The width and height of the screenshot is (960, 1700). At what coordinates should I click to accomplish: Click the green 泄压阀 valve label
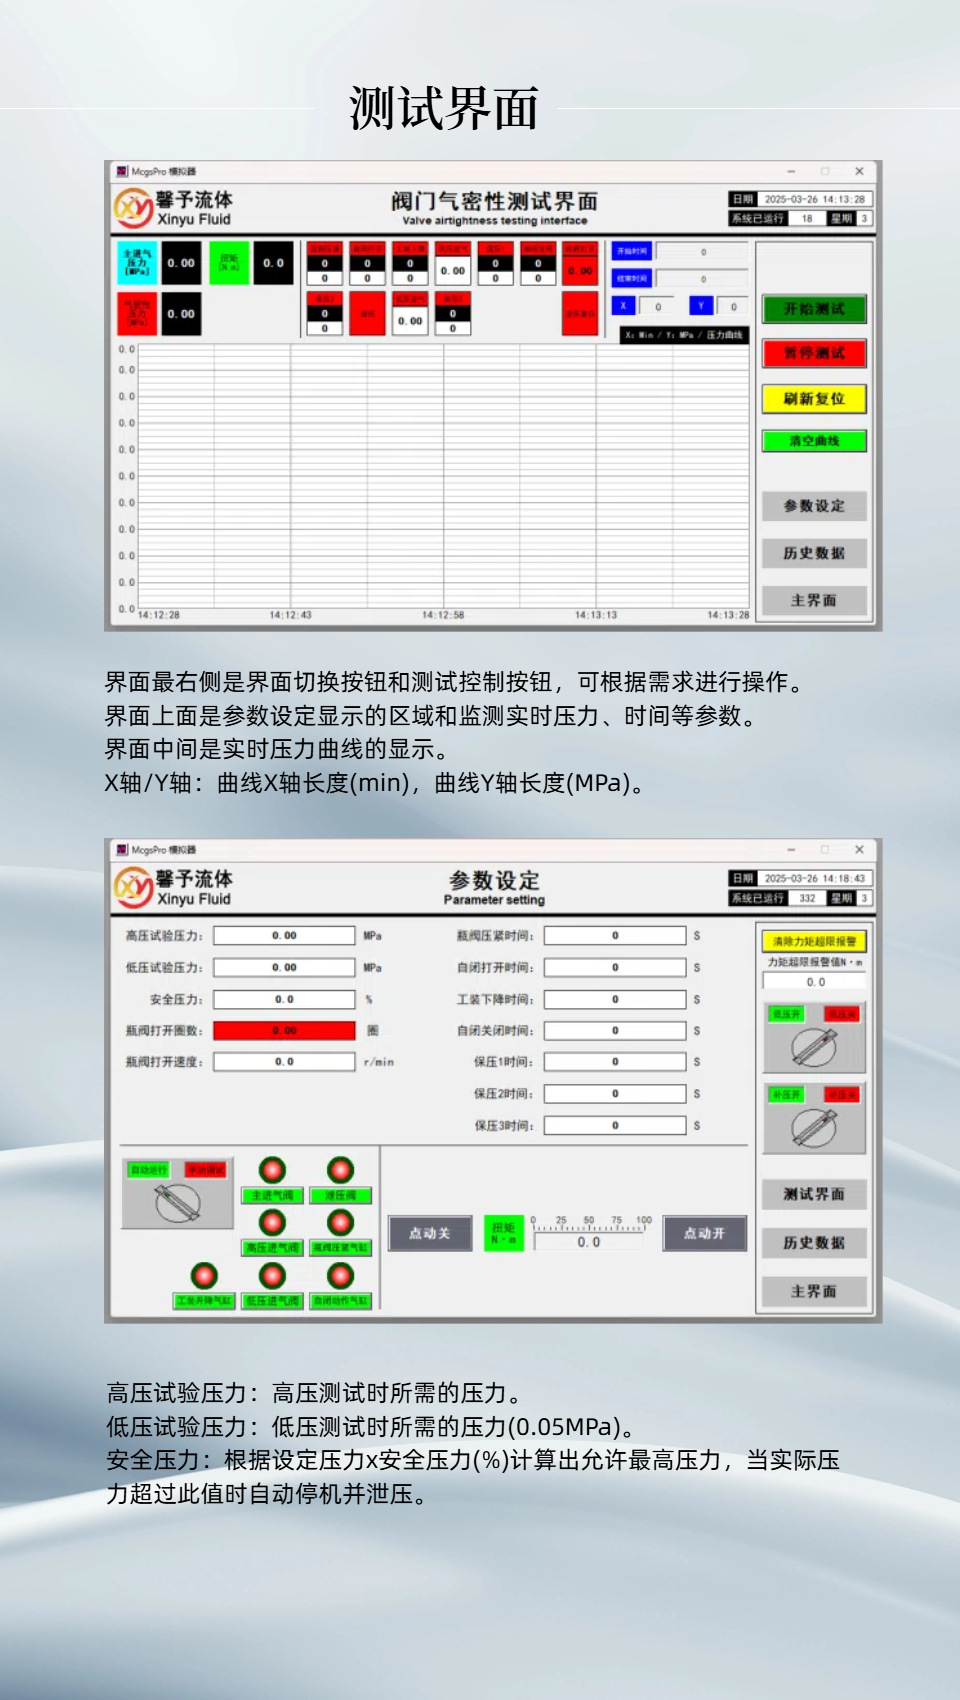pos(341,1196)
